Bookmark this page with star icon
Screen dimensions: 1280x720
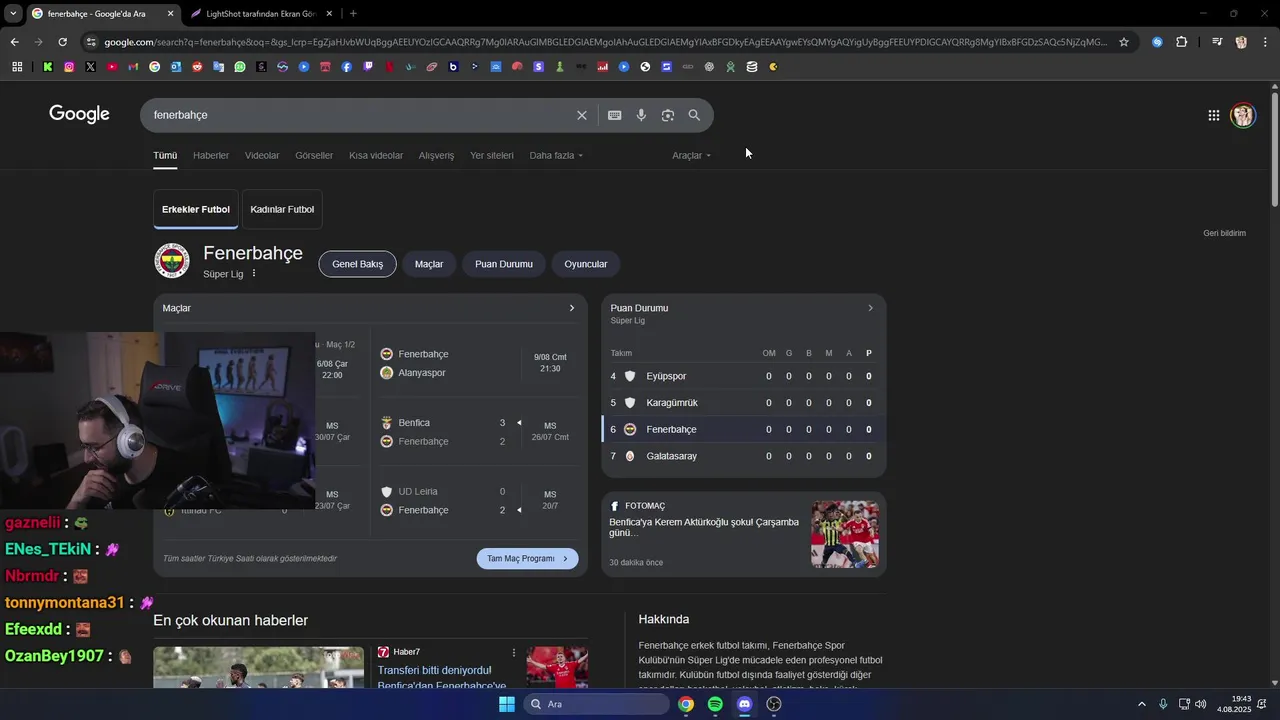click(1124, 42)
